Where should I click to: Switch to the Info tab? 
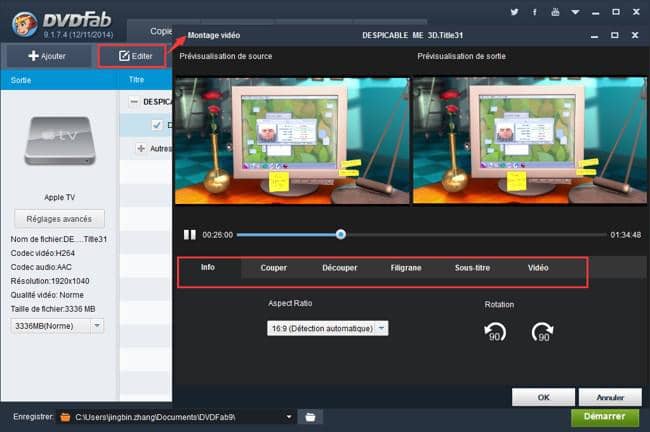click(208, 267)
